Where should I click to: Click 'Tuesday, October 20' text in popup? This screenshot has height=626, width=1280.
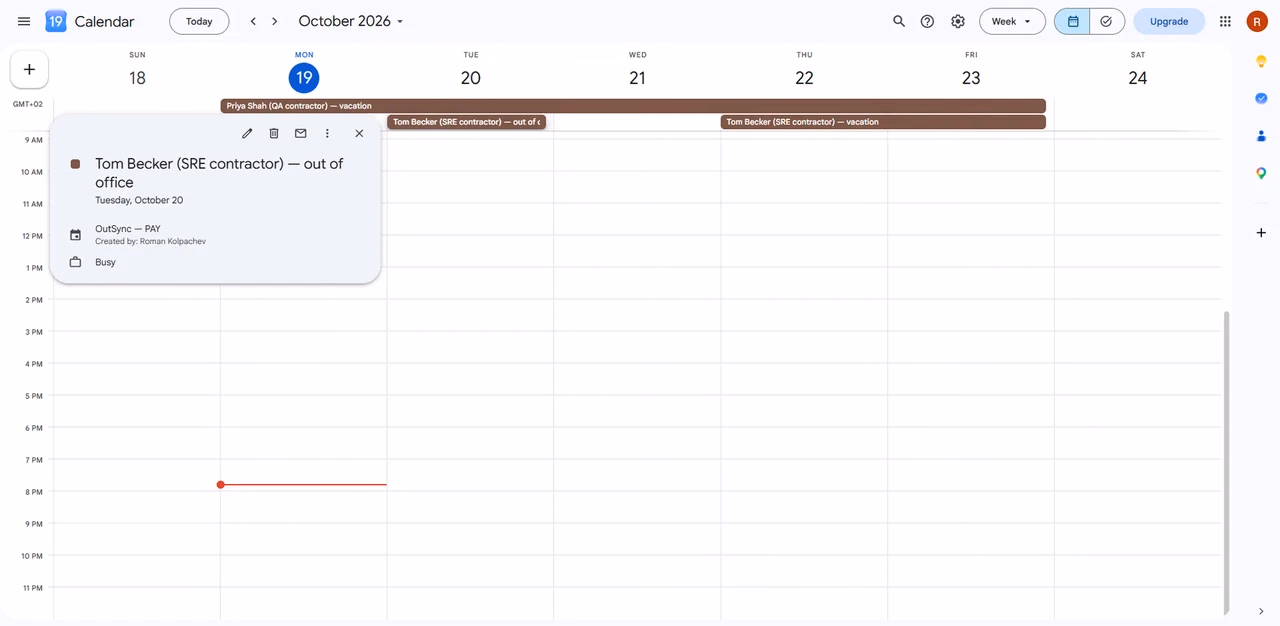tap(139, 200)
